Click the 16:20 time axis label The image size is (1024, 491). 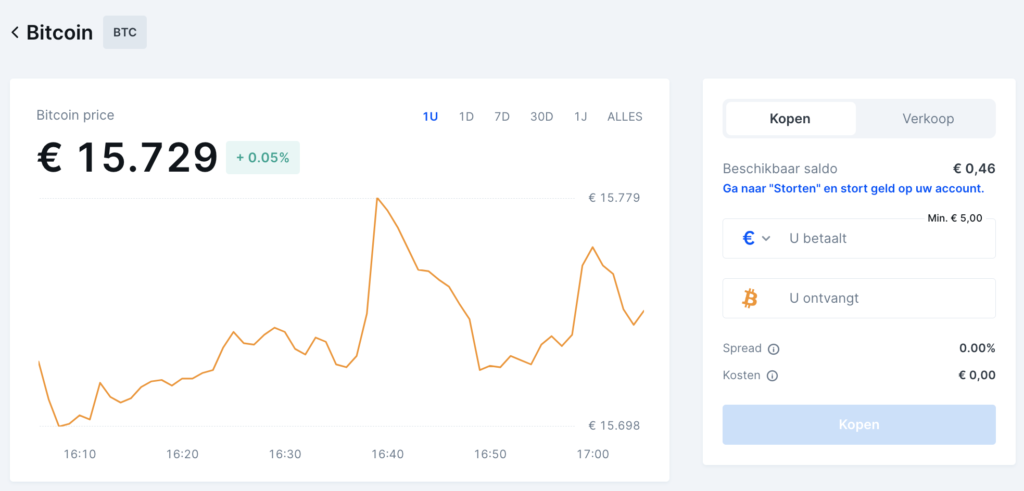(x=182, y=454)
